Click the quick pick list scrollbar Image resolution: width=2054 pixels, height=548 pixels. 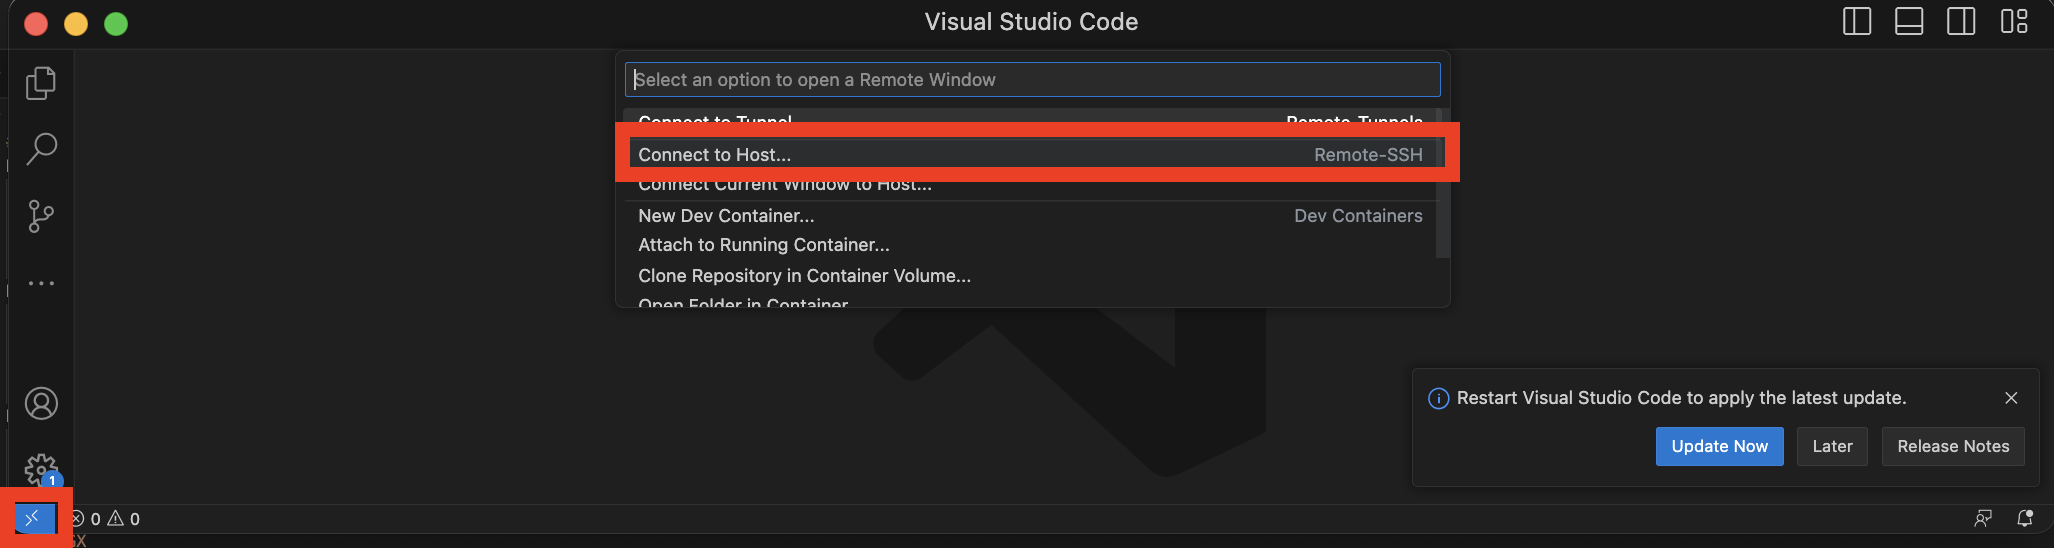click(1442, 183)
